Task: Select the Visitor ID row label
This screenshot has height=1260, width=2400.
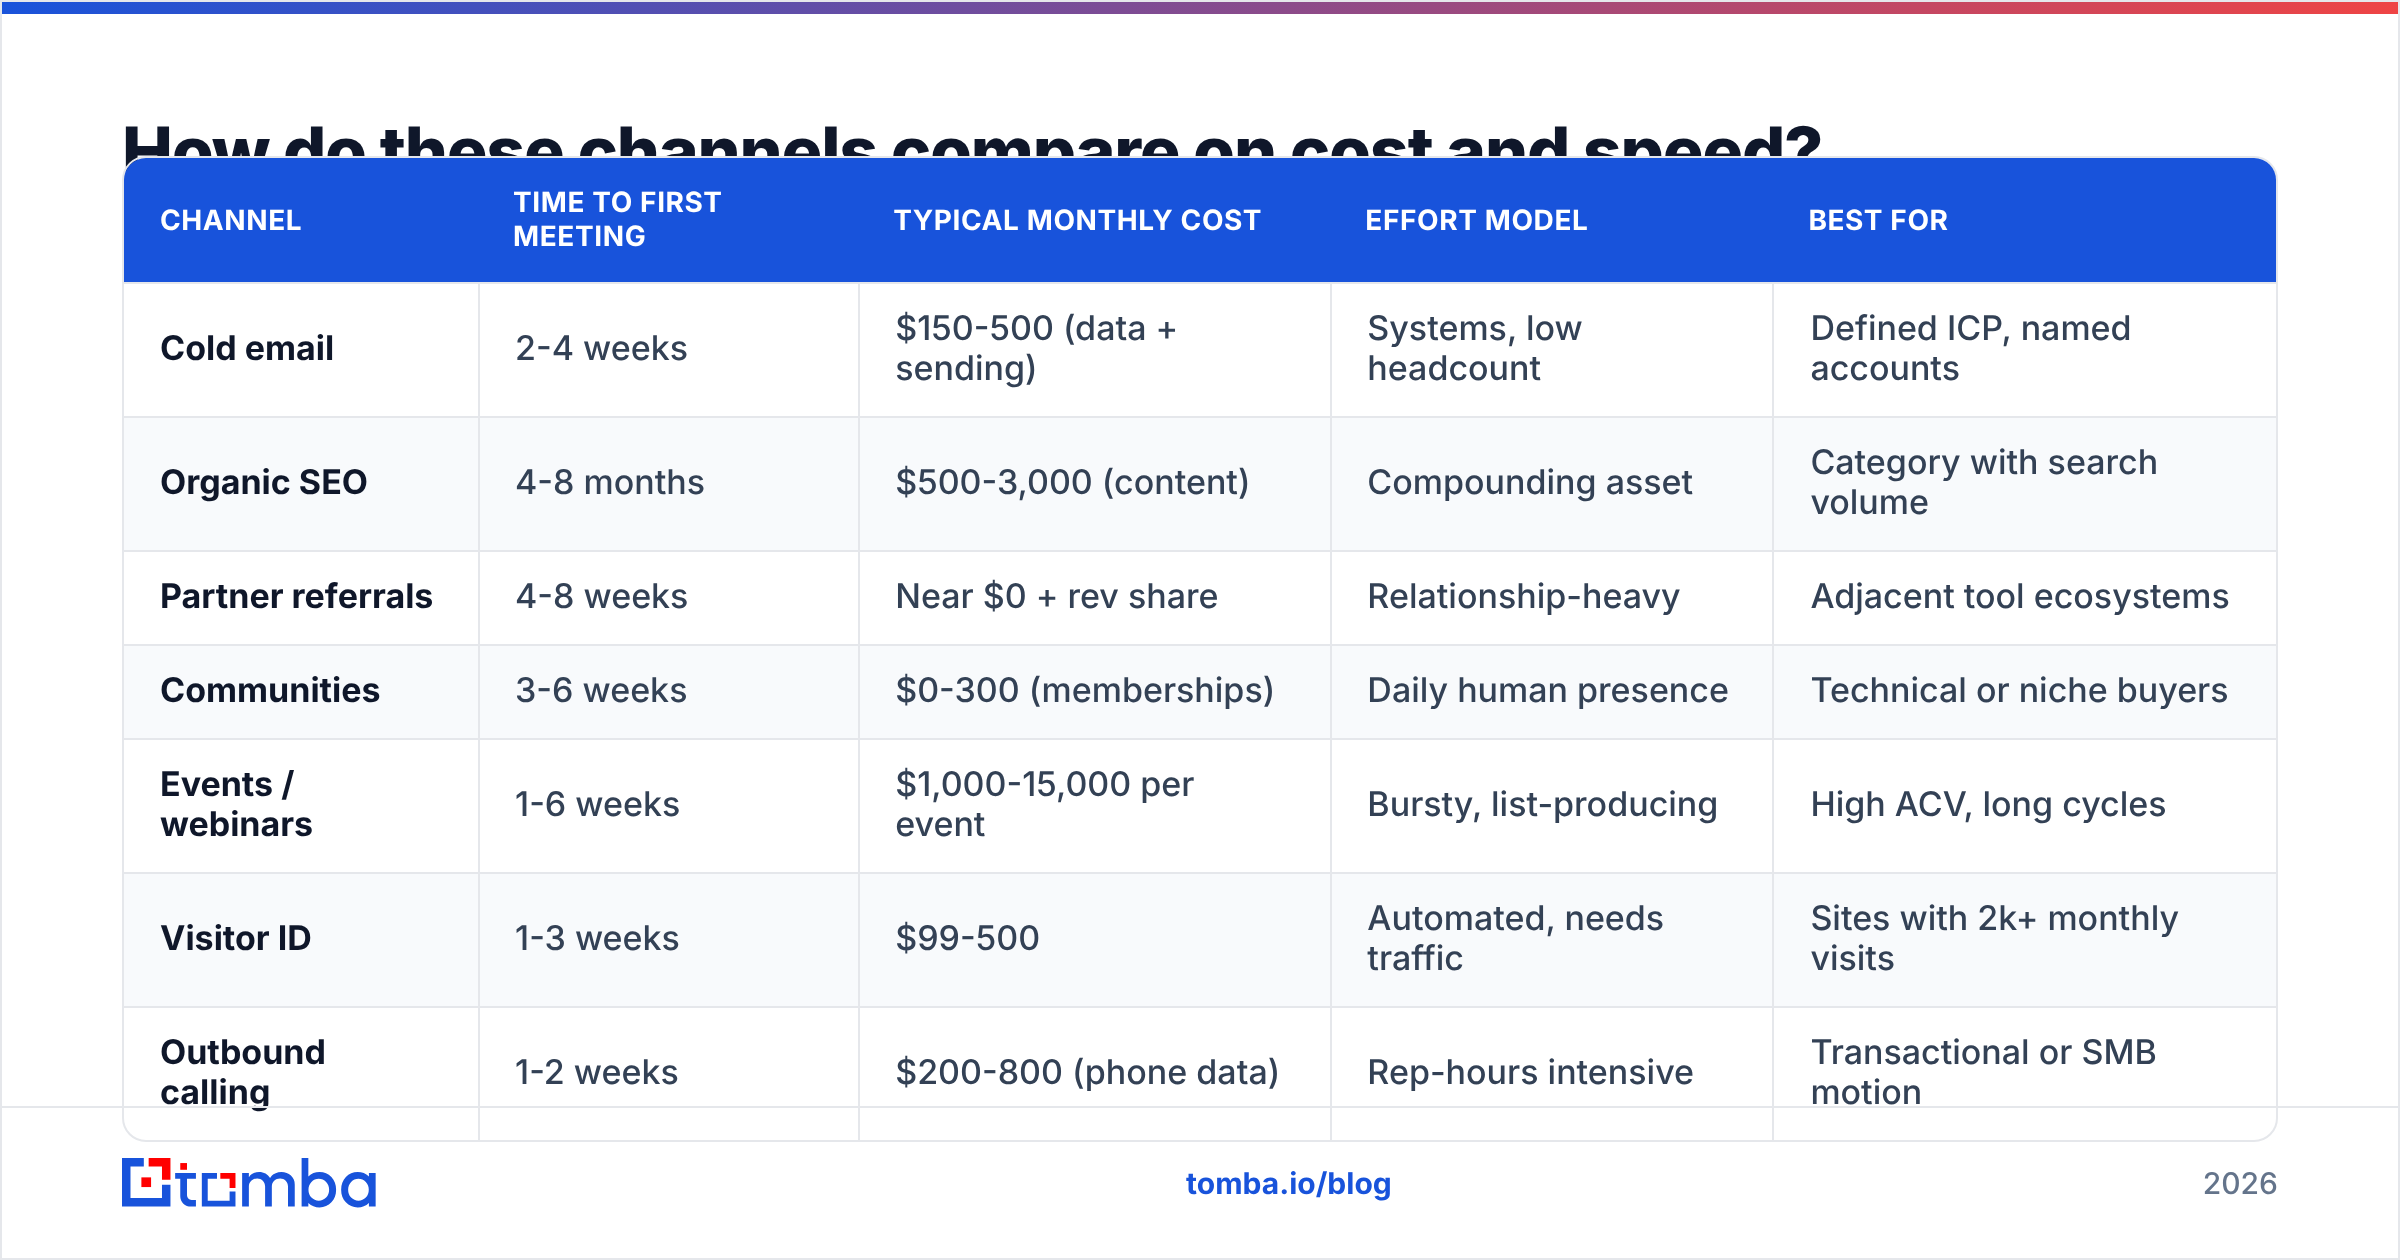Action: pos(236,938)
